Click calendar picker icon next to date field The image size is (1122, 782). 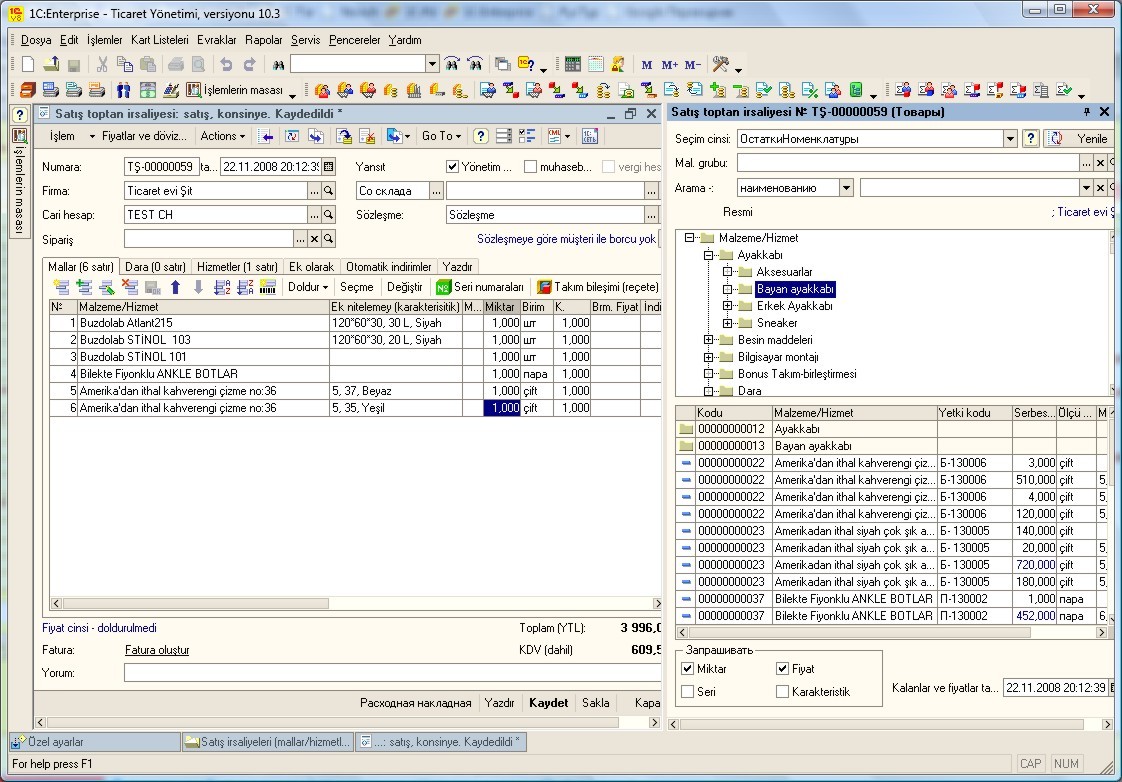[328, 167]
